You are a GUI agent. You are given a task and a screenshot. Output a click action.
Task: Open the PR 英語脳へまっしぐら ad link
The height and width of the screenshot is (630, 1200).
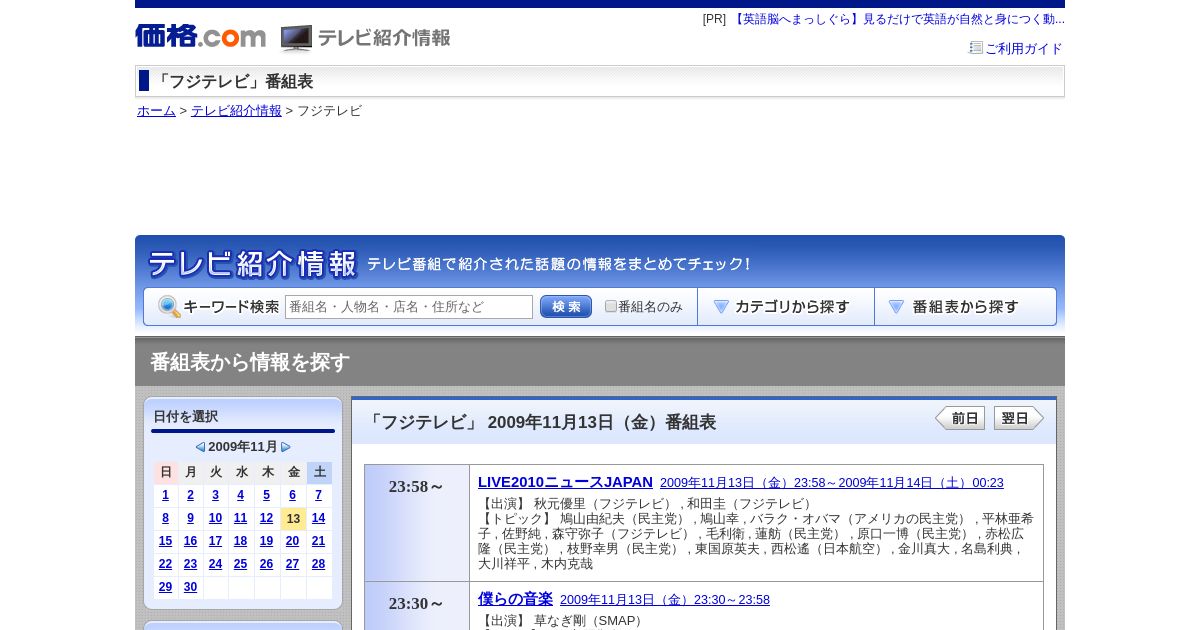pos(898,19)
